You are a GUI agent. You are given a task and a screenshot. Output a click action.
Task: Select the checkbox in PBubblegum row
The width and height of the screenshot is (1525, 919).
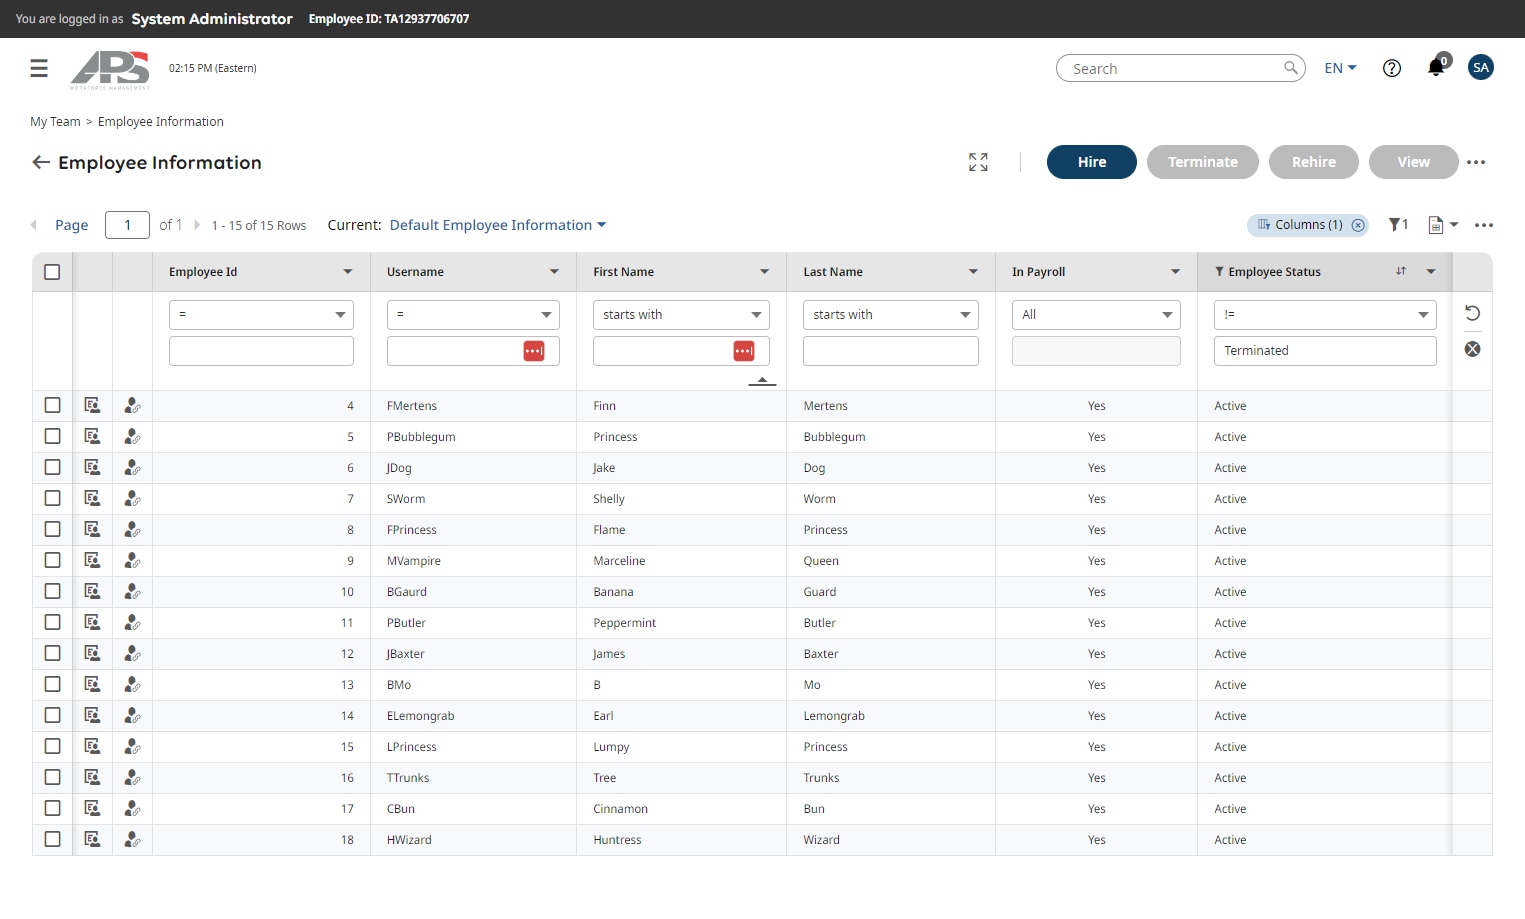[52, 436]
